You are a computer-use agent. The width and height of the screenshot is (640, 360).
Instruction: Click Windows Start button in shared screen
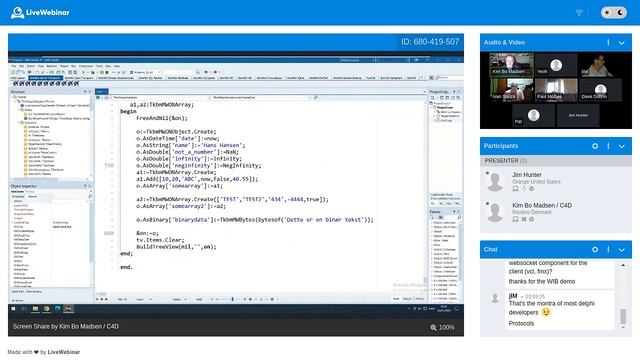(x=13, y=309)
